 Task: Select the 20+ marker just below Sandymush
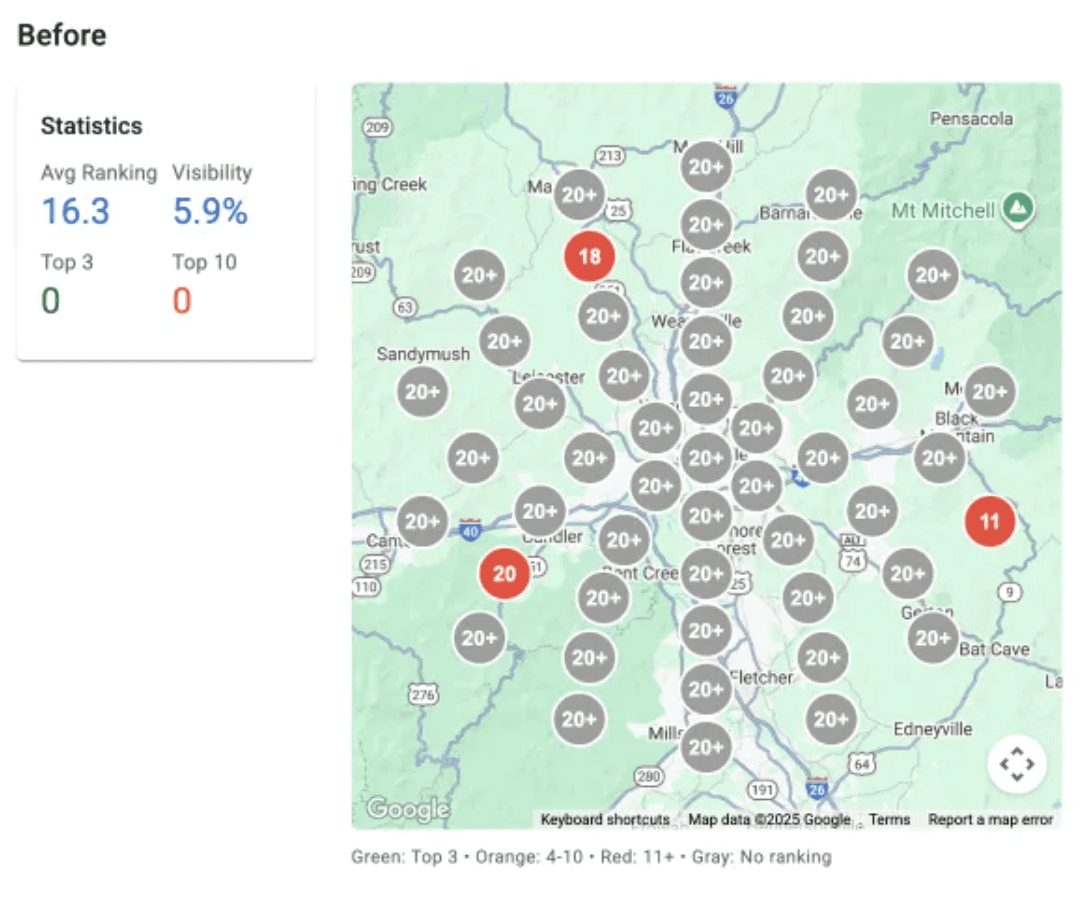(422, 392)
